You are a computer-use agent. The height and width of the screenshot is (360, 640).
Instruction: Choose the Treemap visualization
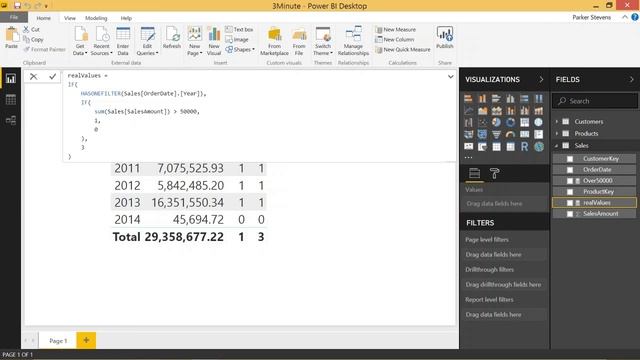tap(524, 122)
